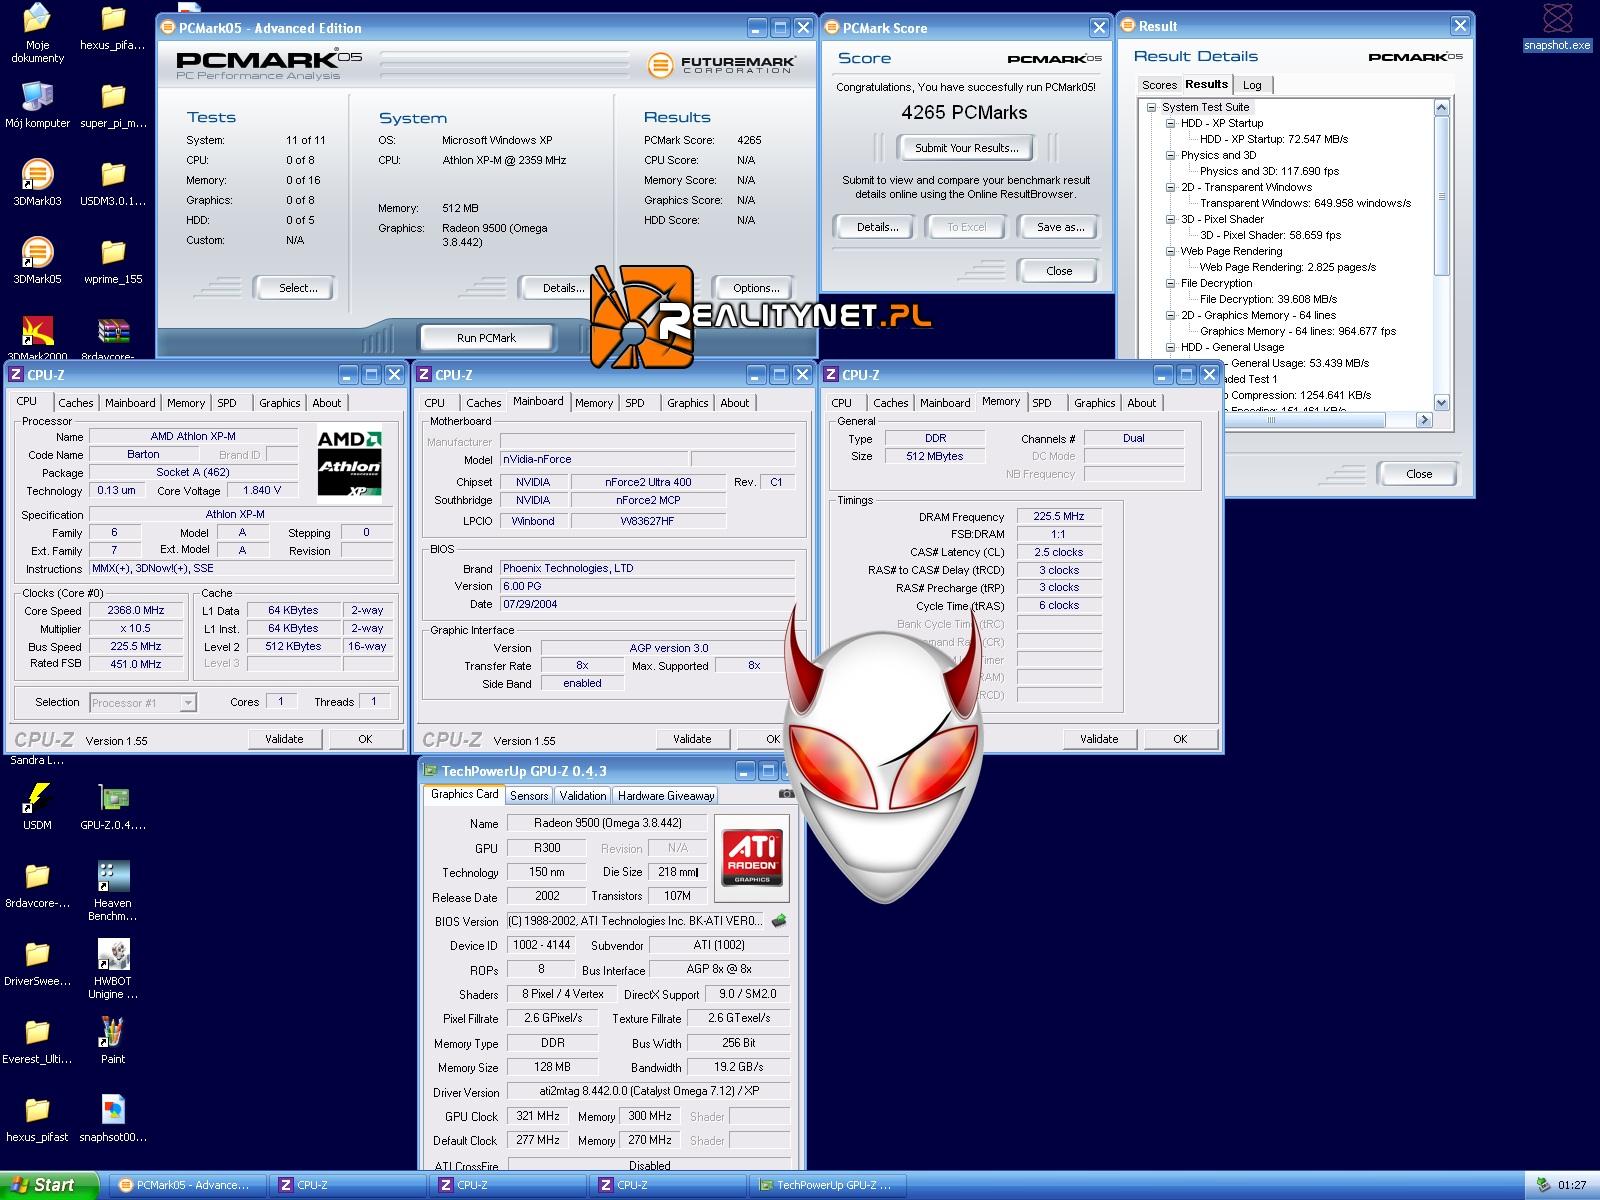Click the Start button on taskbar
The width and height of the screenshot is (1600, 1200).
[x=48, y=1185]
